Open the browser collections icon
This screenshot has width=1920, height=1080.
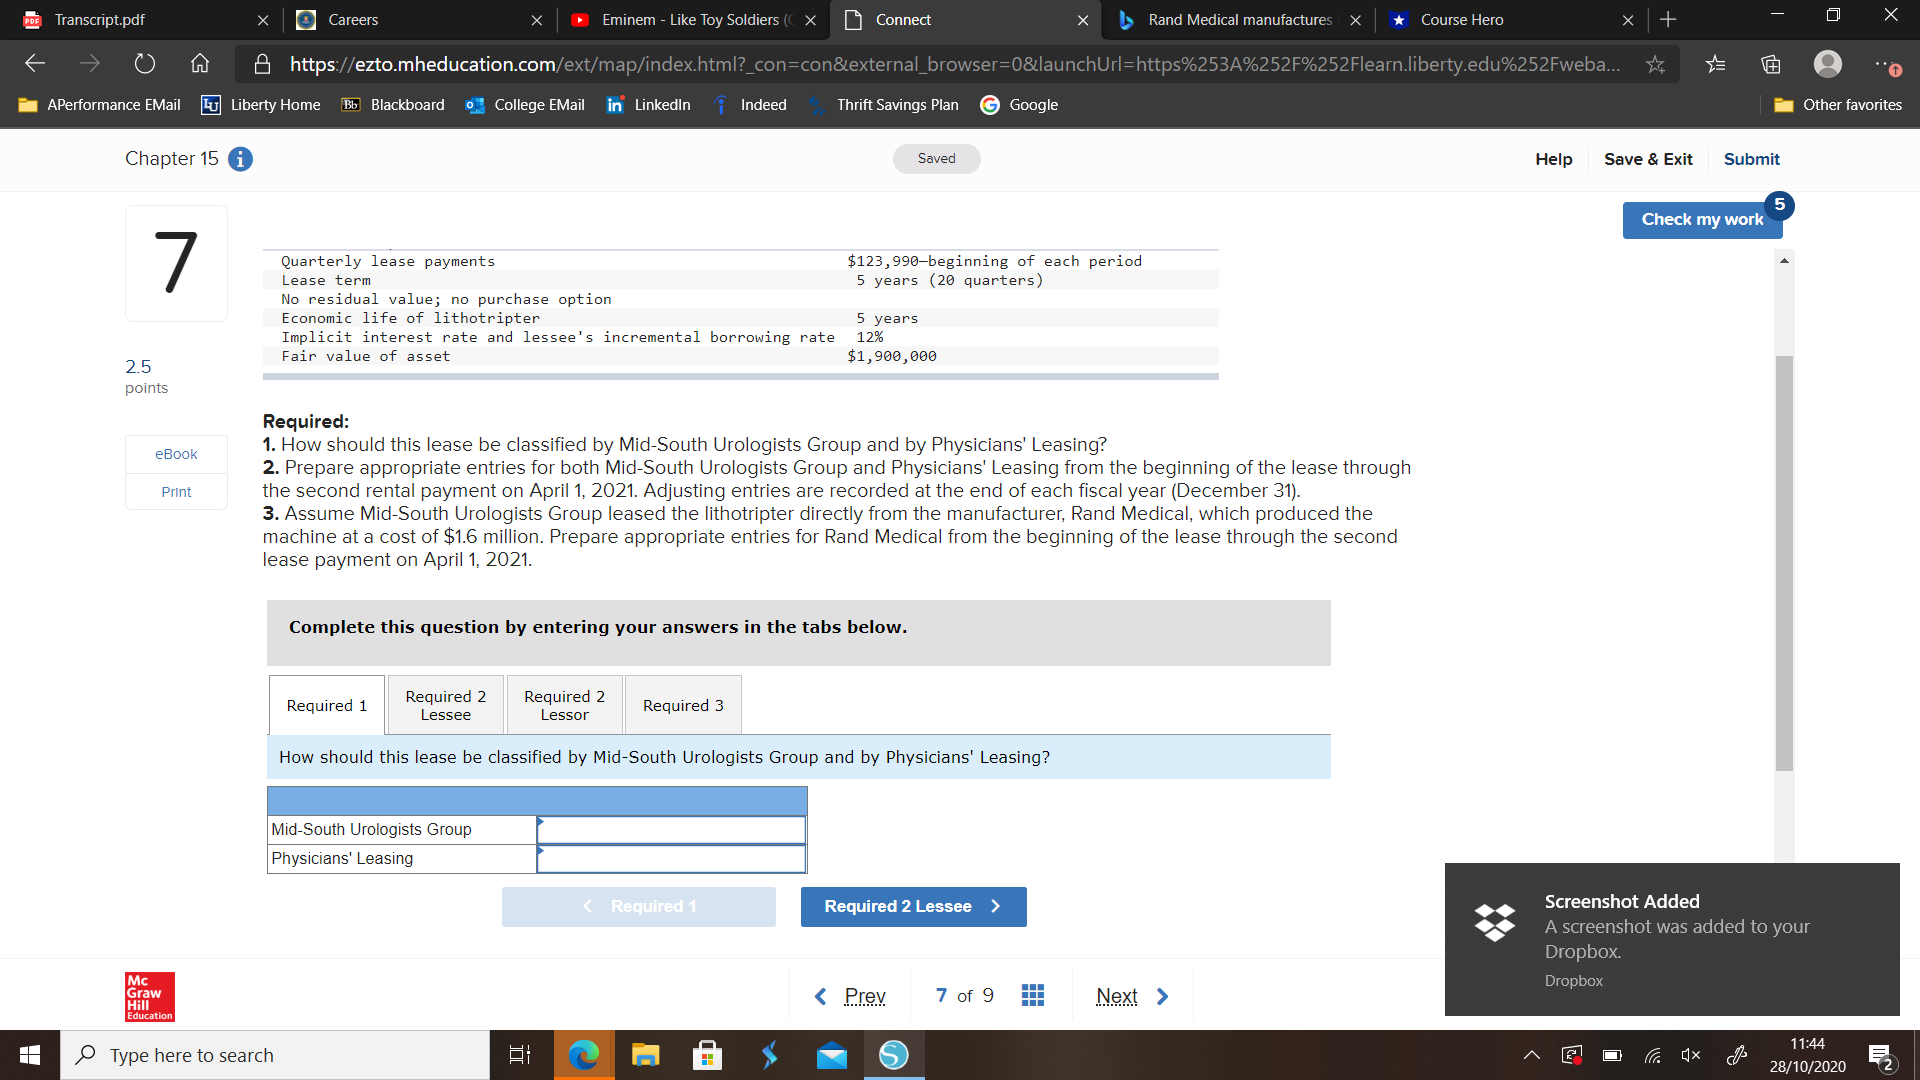click(x=1771, y=64)
